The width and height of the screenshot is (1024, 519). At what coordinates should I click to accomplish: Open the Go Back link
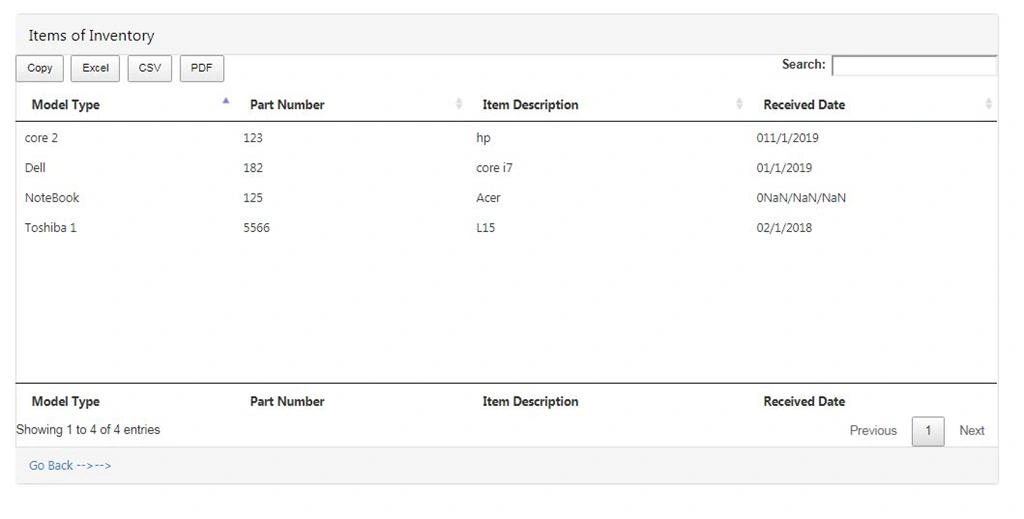(70, 465)
